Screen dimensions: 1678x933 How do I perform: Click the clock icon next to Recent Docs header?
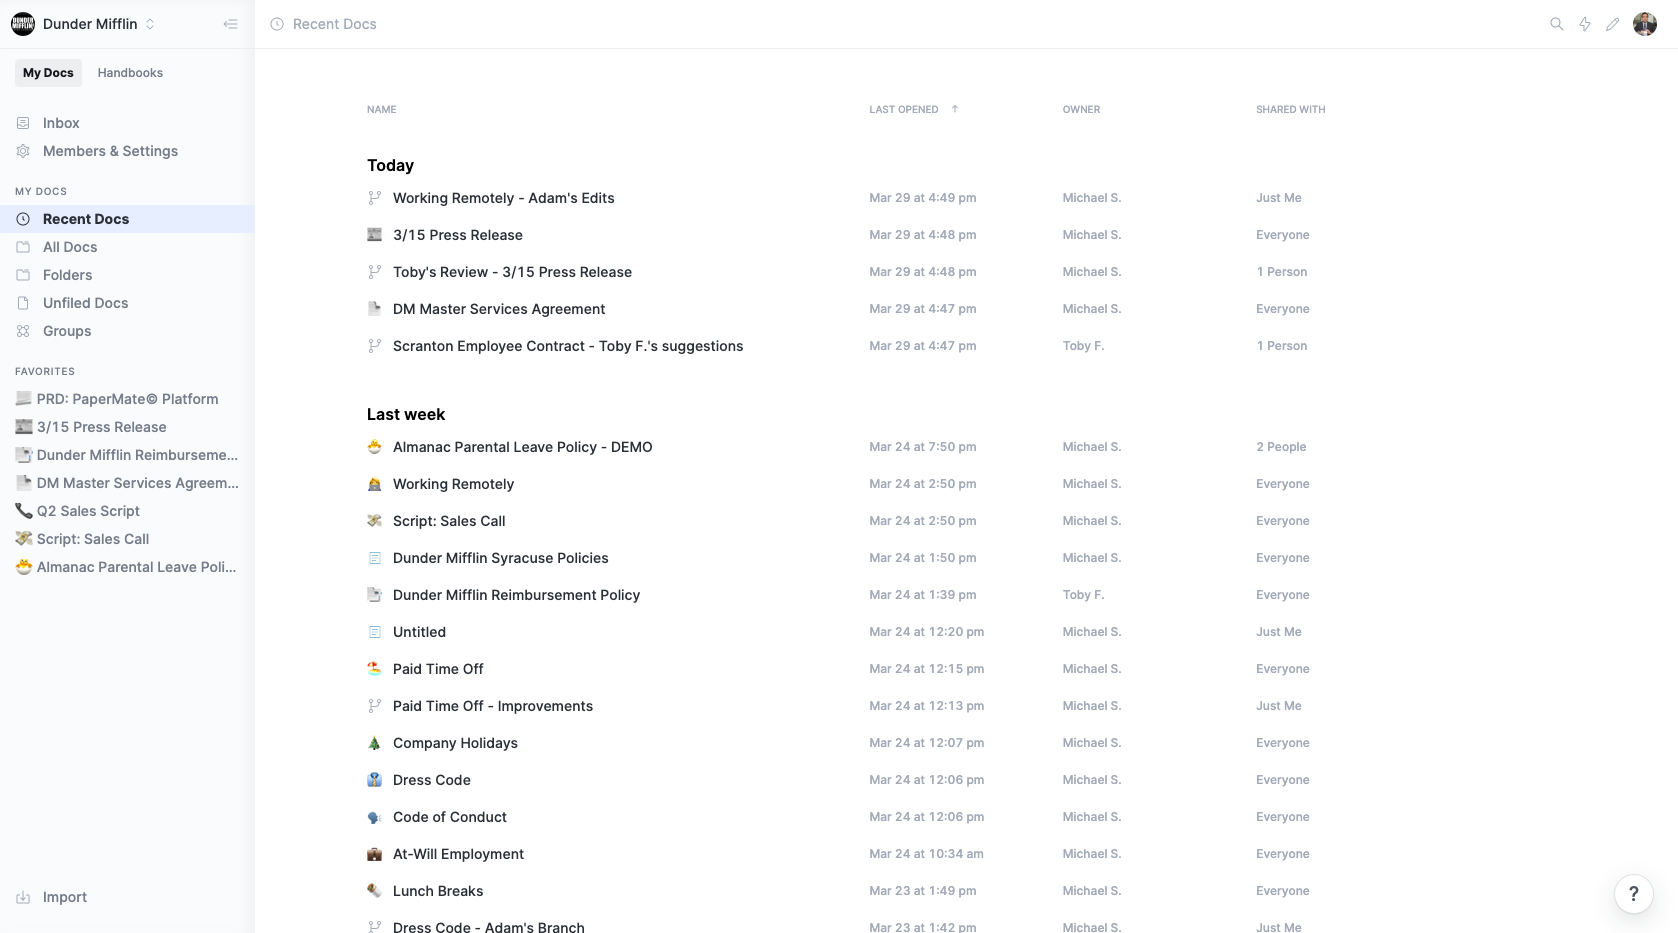coord(277,24)
